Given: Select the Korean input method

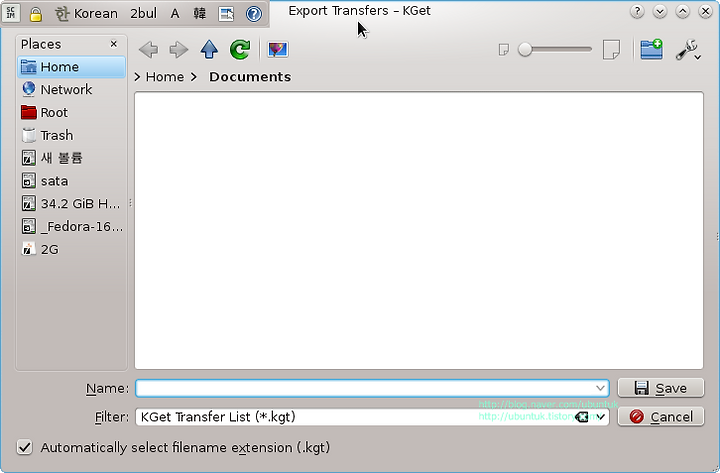Looking at the screenshot, I should (86, 14).
